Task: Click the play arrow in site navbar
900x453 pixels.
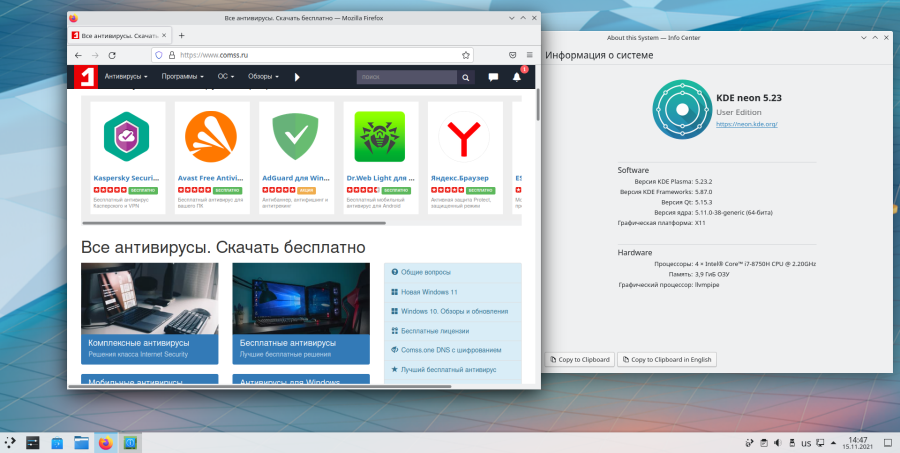Action: tap(297, 77)
